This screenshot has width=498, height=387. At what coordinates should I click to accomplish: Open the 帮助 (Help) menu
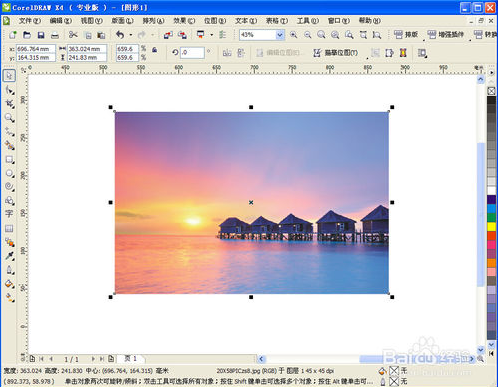[369, 21]
